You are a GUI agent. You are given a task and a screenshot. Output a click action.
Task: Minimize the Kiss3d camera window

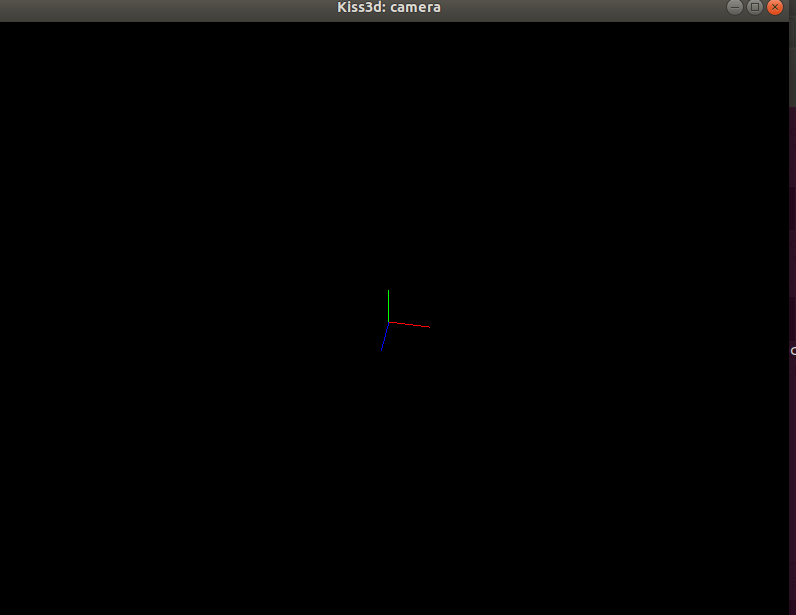pos(735,7)
